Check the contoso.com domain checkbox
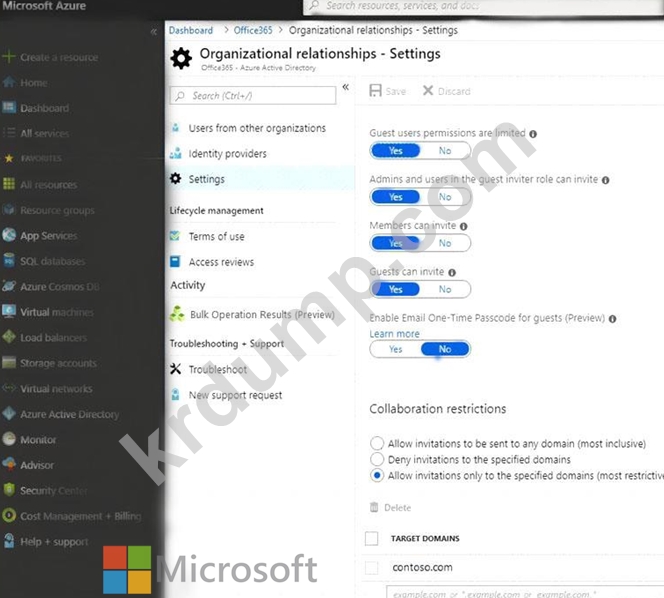The width and height of the screenshot is (664, 598). [x=372, y=567]
